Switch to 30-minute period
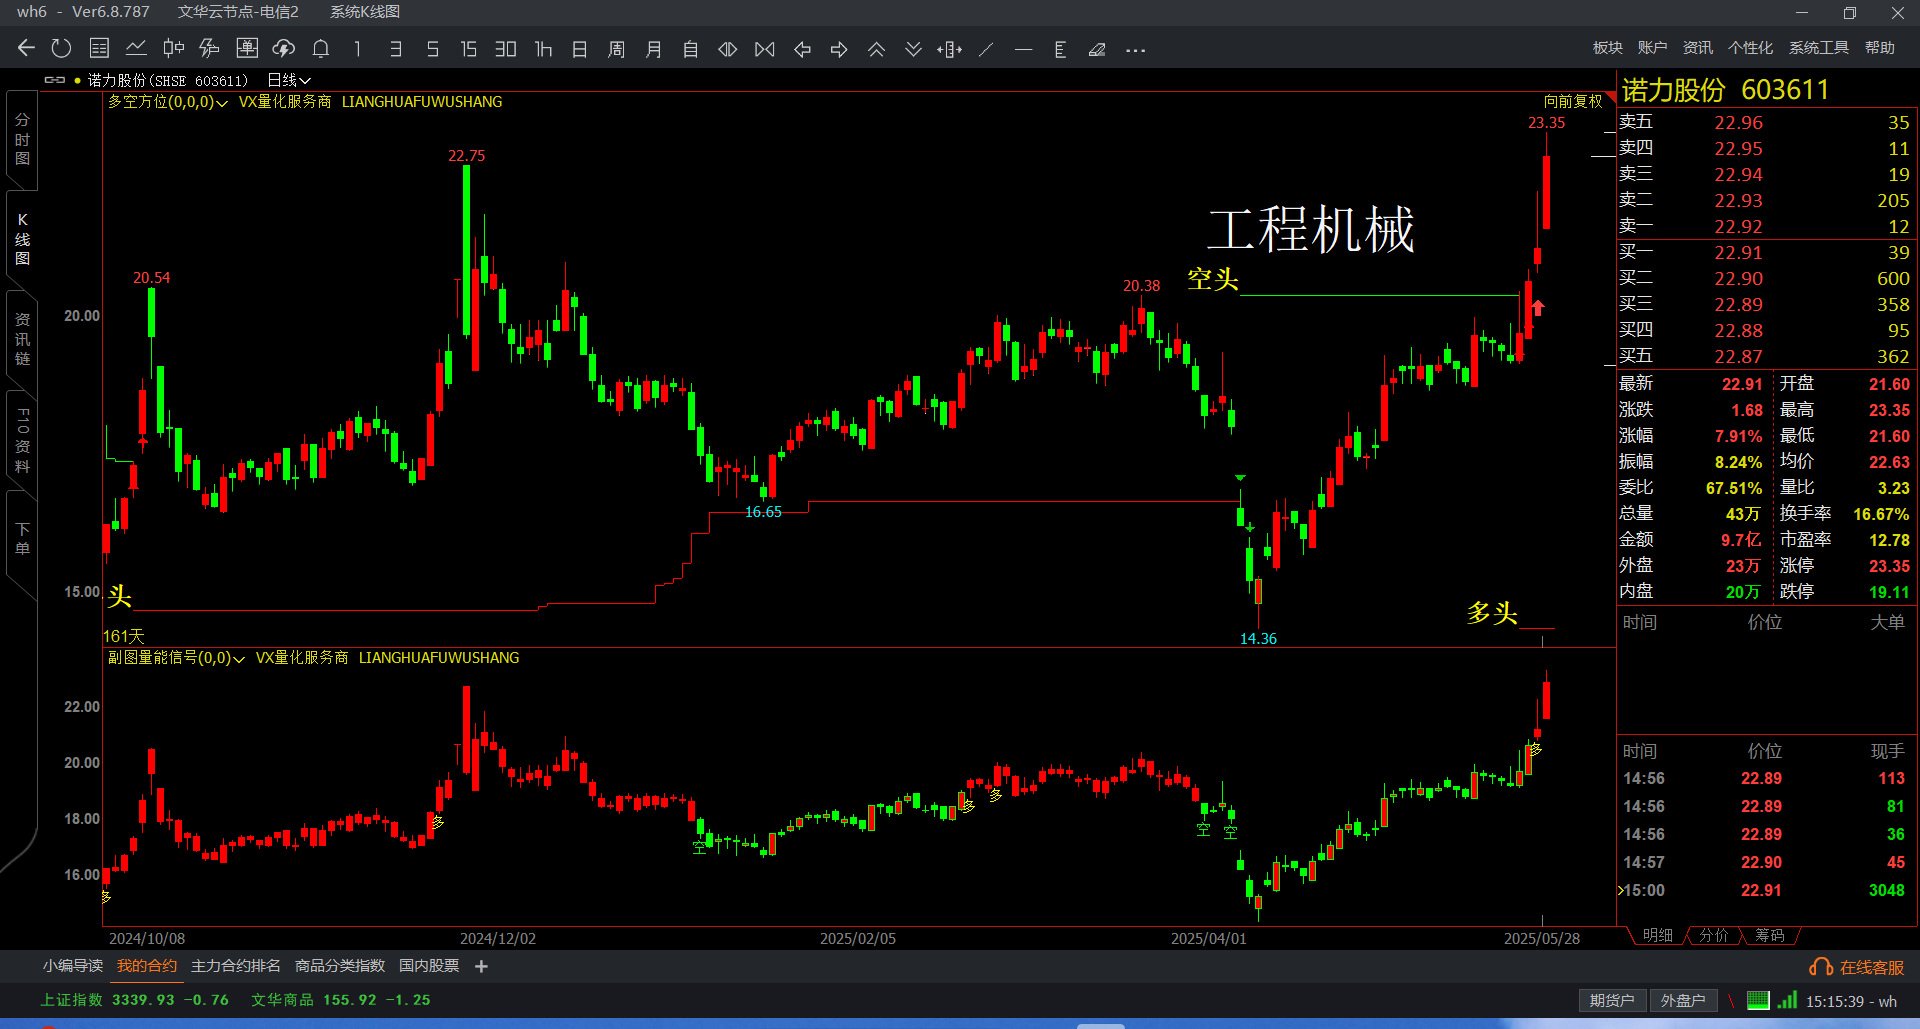The height and width of the screenshot is (1029, 1920). tap(505, 48)
